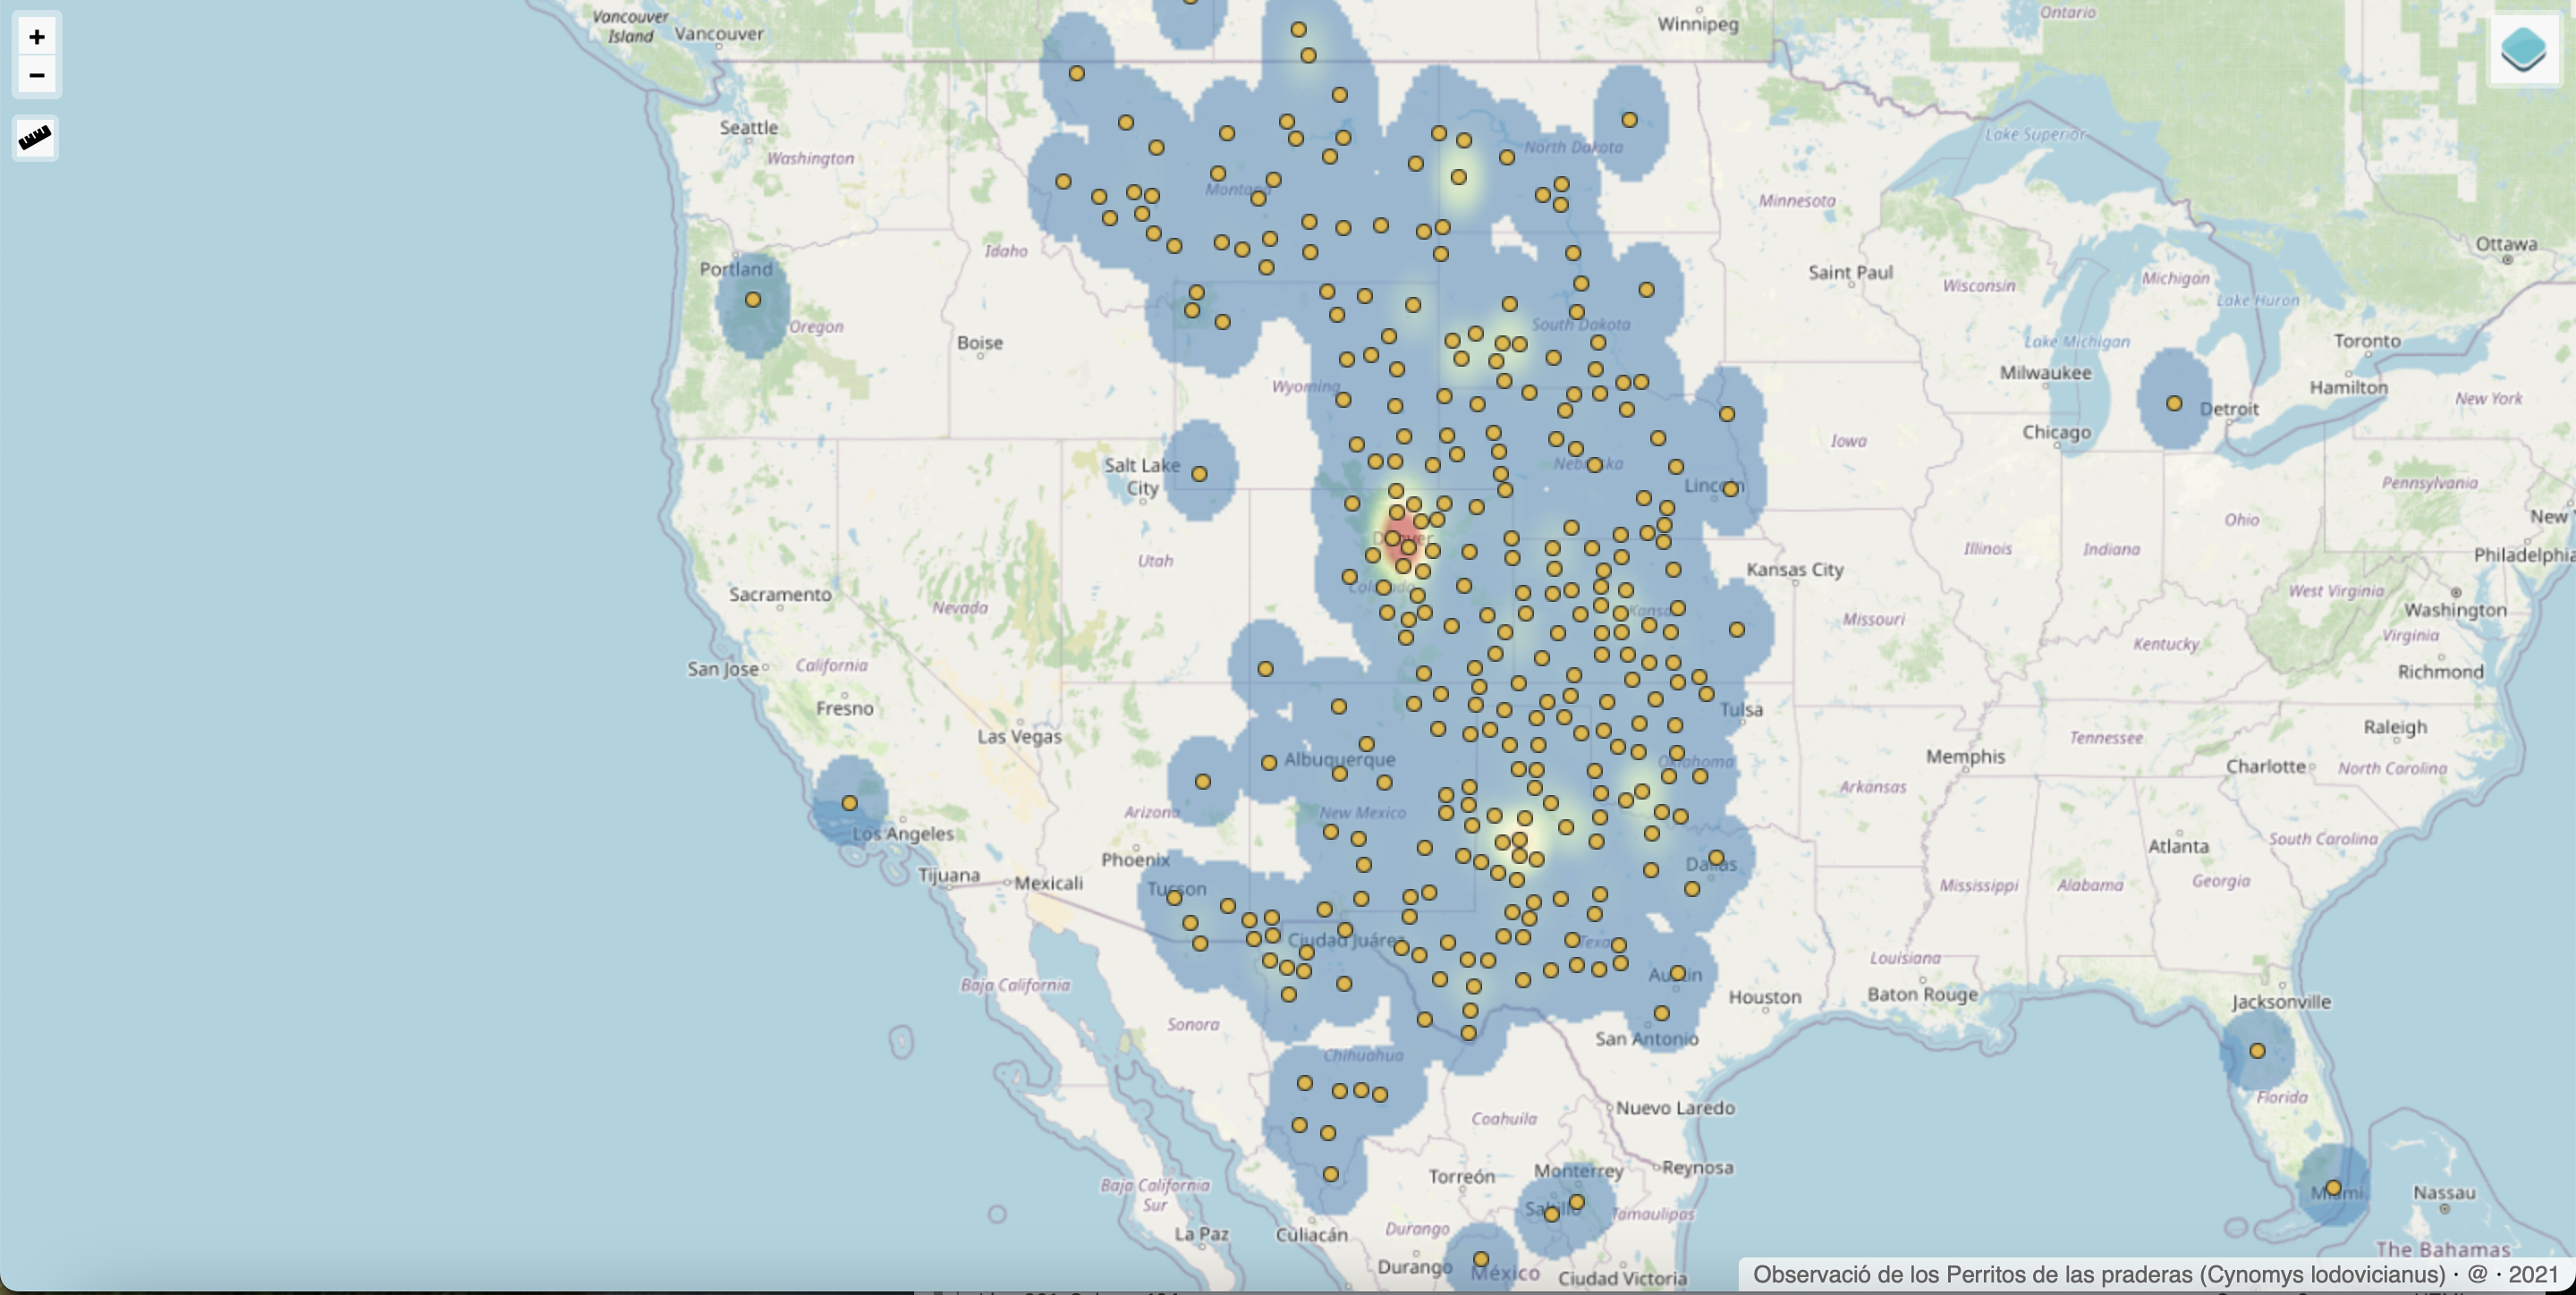Click marker left of Albuquerque label

[1269, 762]
